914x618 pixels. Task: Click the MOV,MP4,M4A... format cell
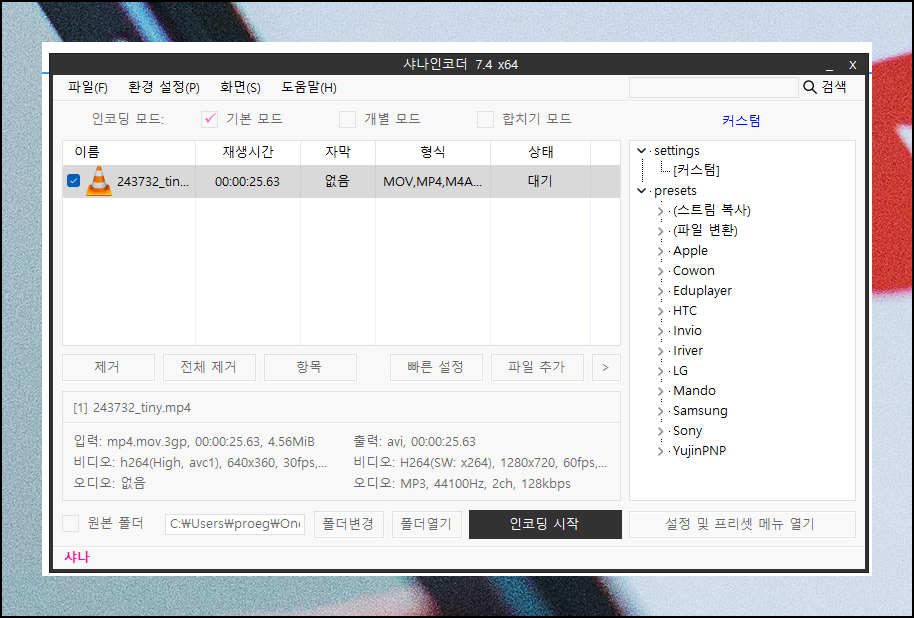coord(433,182)
